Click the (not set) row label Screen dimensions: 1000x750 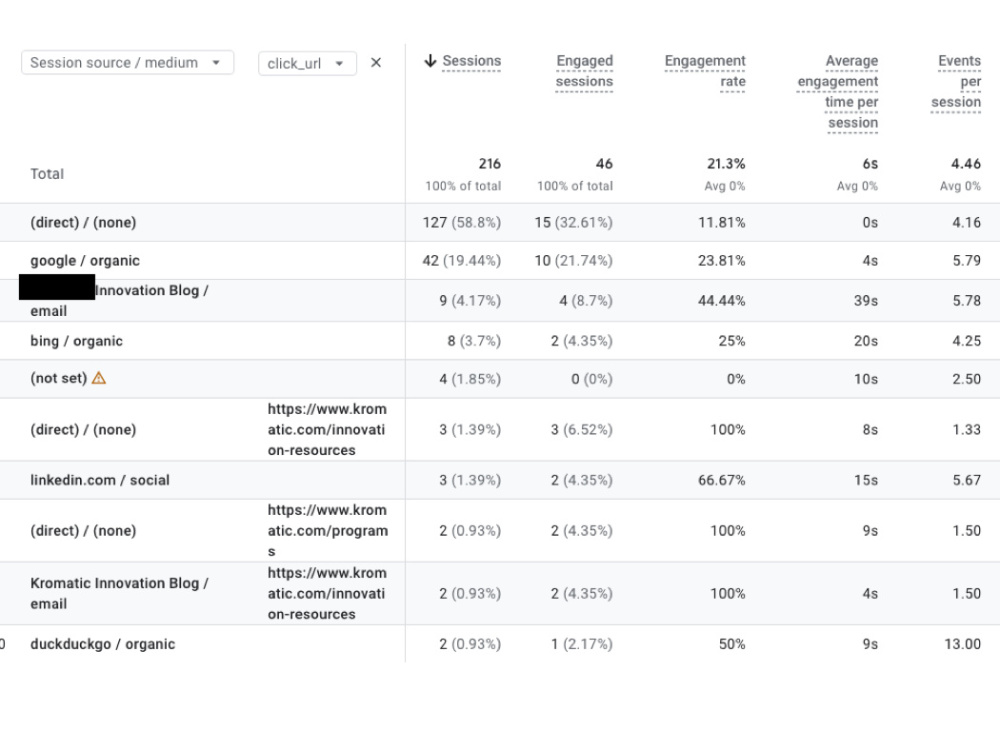pos(59,378)
